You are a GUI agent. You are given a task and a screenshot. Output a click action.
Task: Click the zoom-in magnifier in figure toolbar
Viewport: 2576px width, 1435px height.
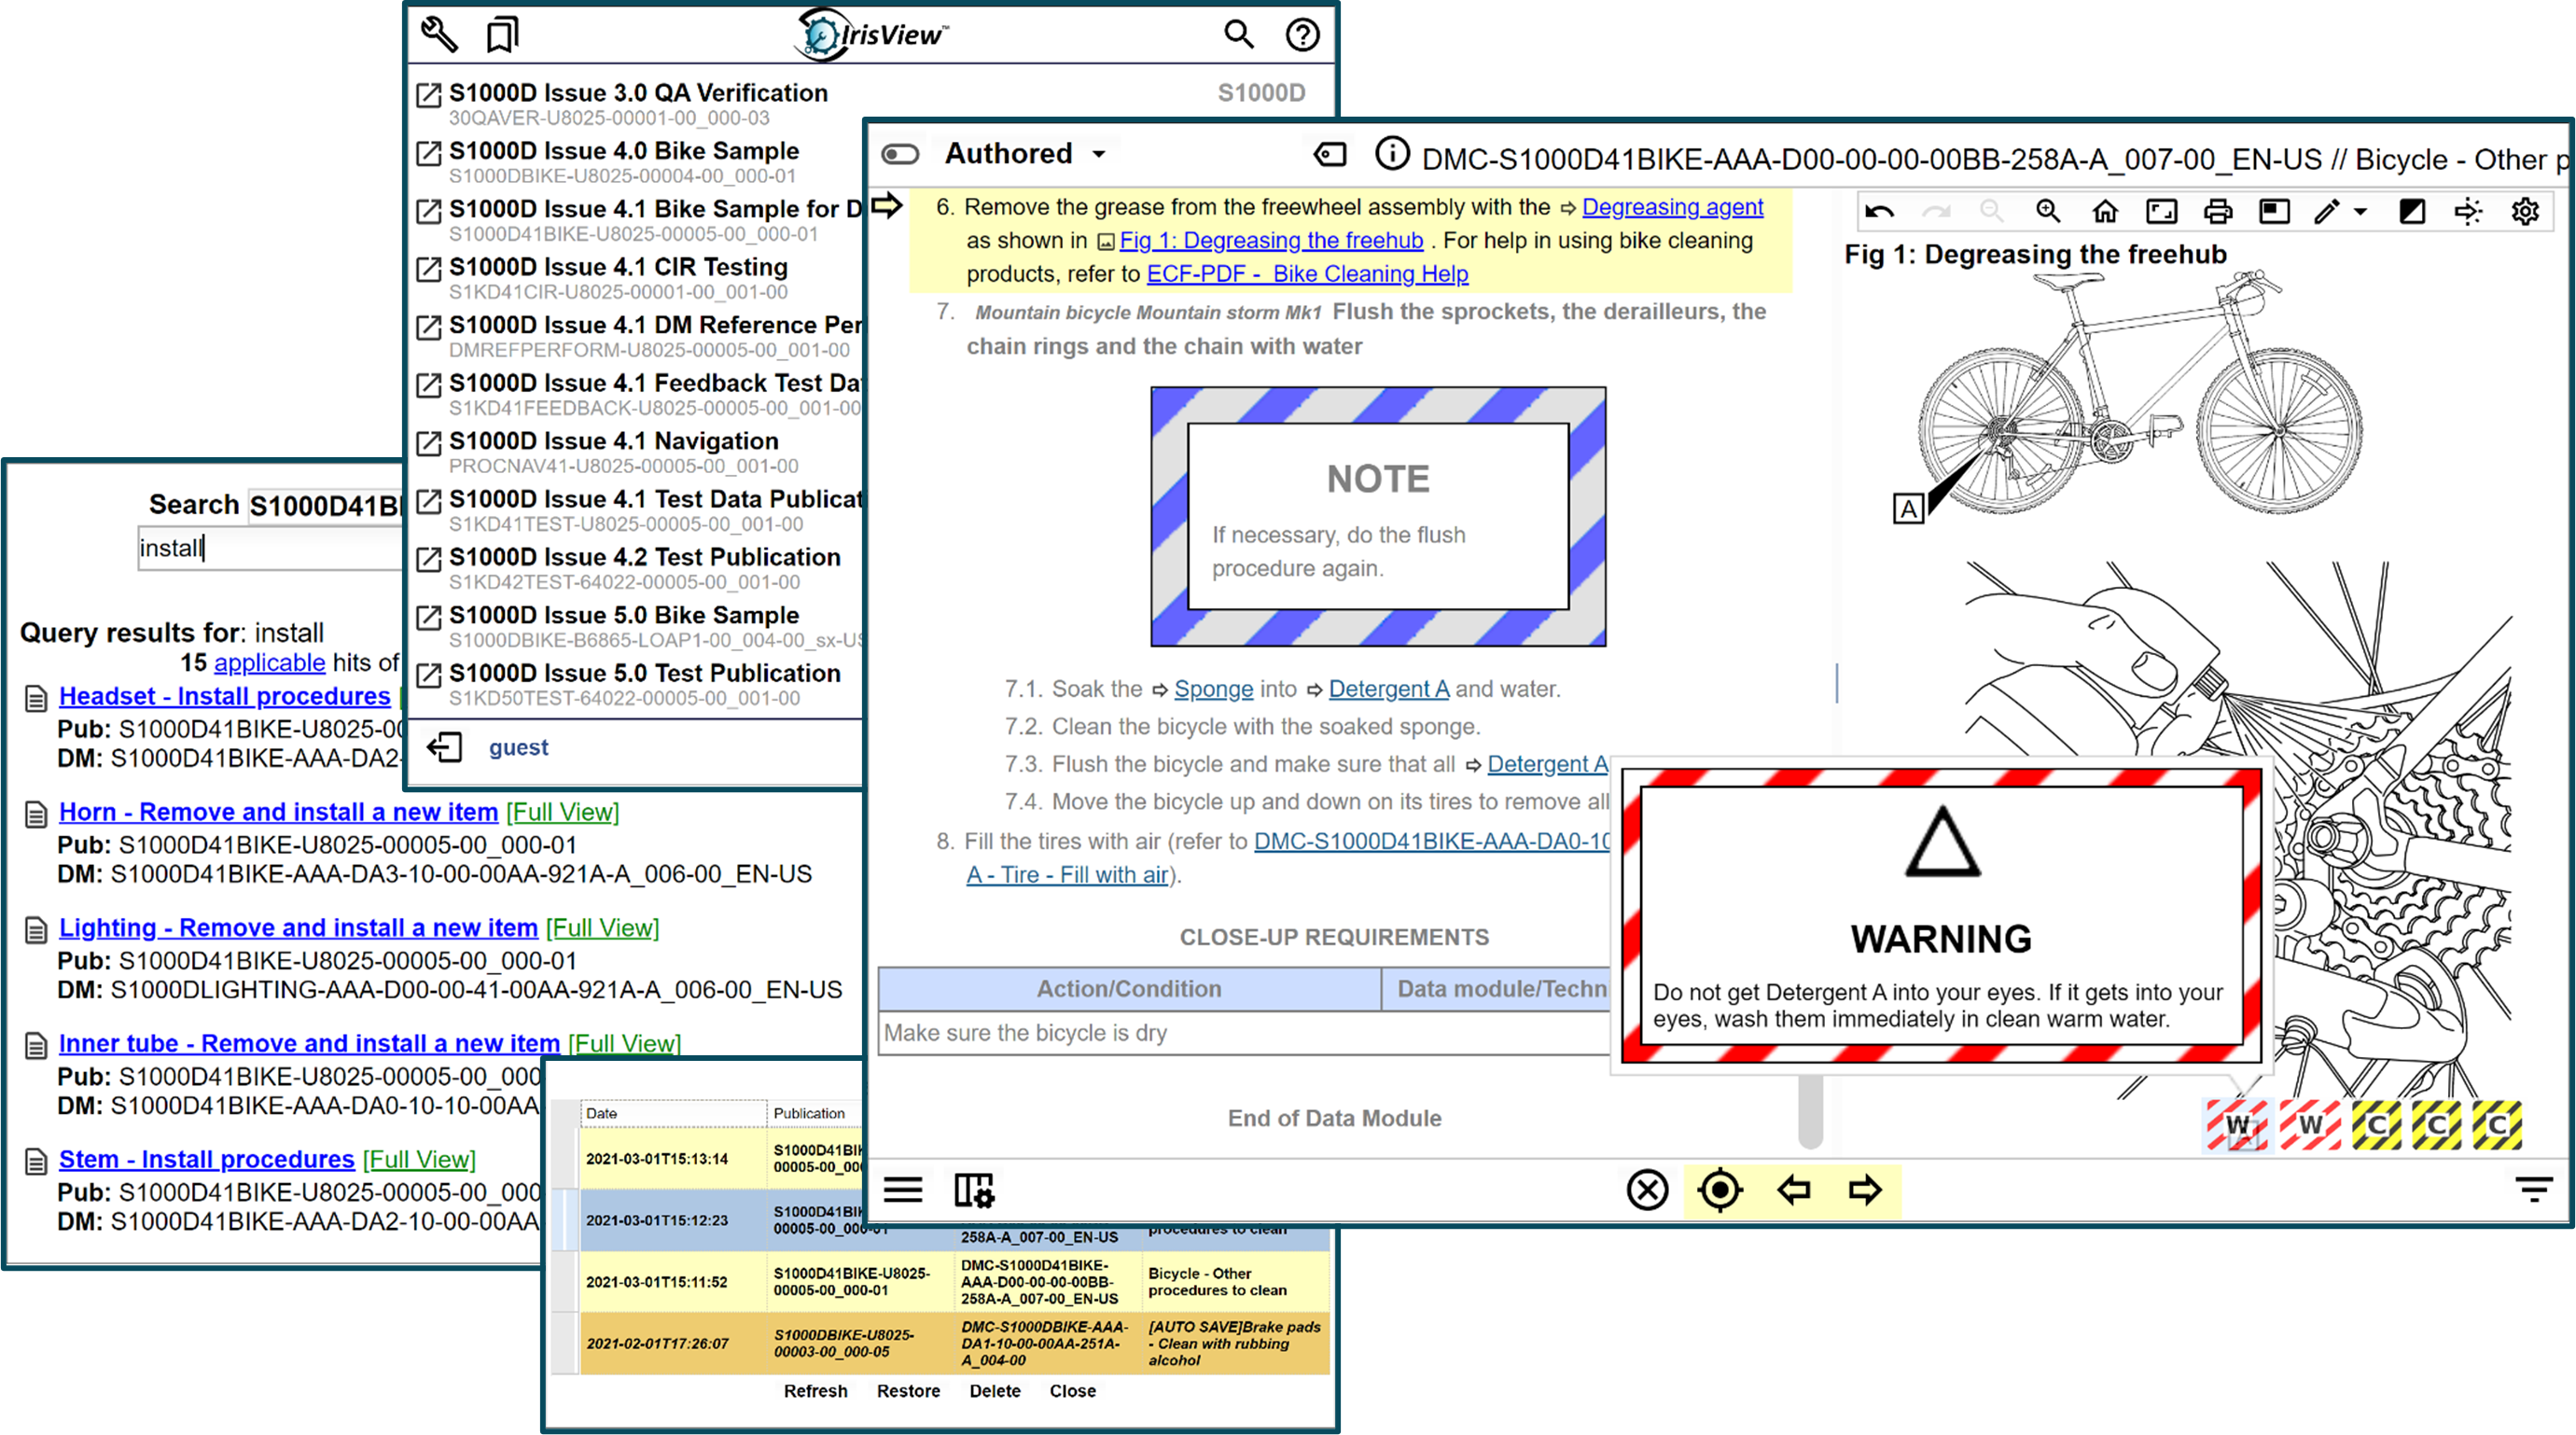tap(2048, 211)
